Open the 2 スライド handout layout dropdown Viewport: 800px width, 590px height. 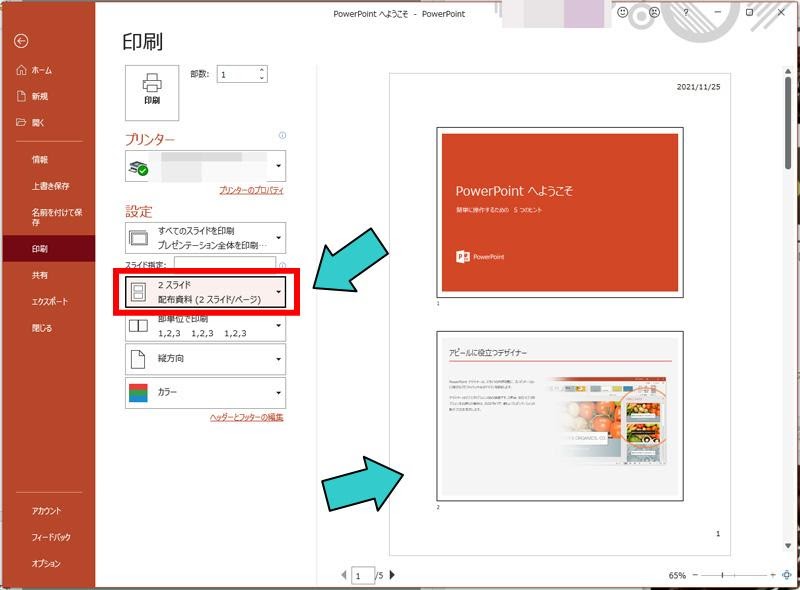coord(205,292)
